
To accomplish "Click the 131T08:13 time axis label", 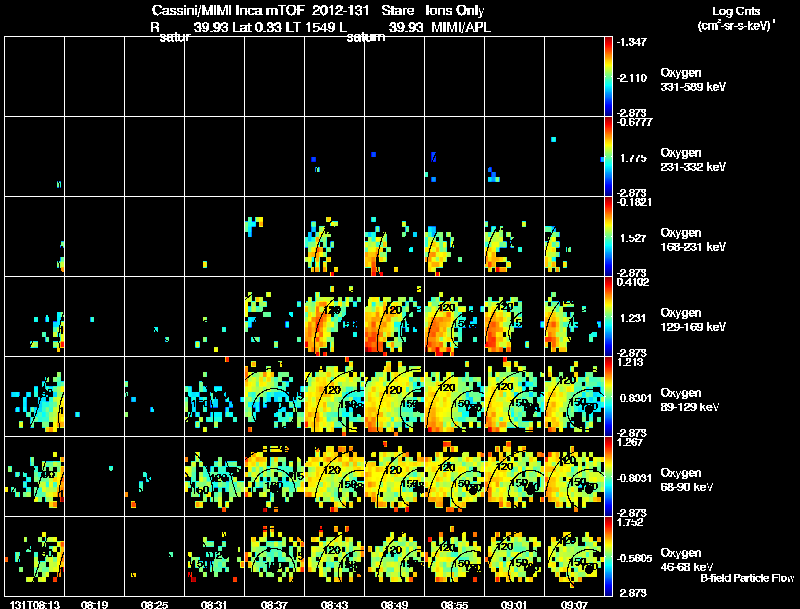I will click(x=35, y=604).
